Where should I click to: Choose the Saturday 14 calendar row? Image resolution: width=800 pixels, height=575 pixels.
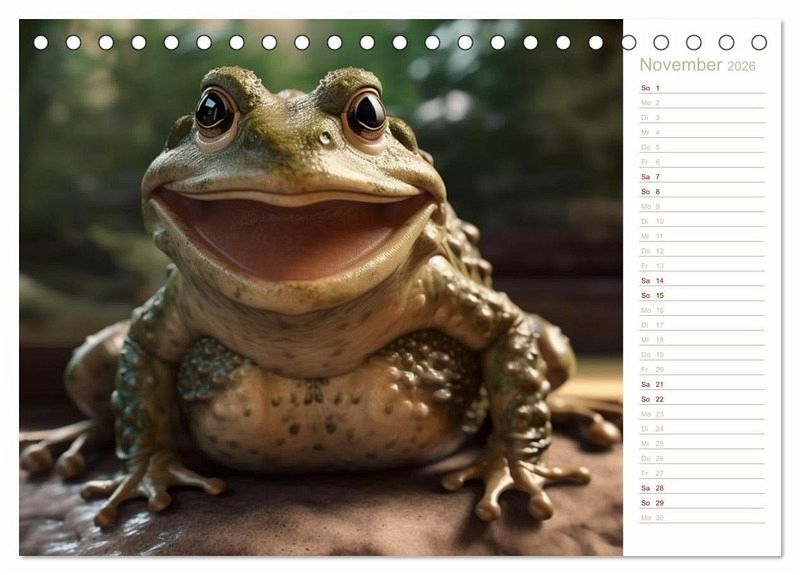(700, 281)
